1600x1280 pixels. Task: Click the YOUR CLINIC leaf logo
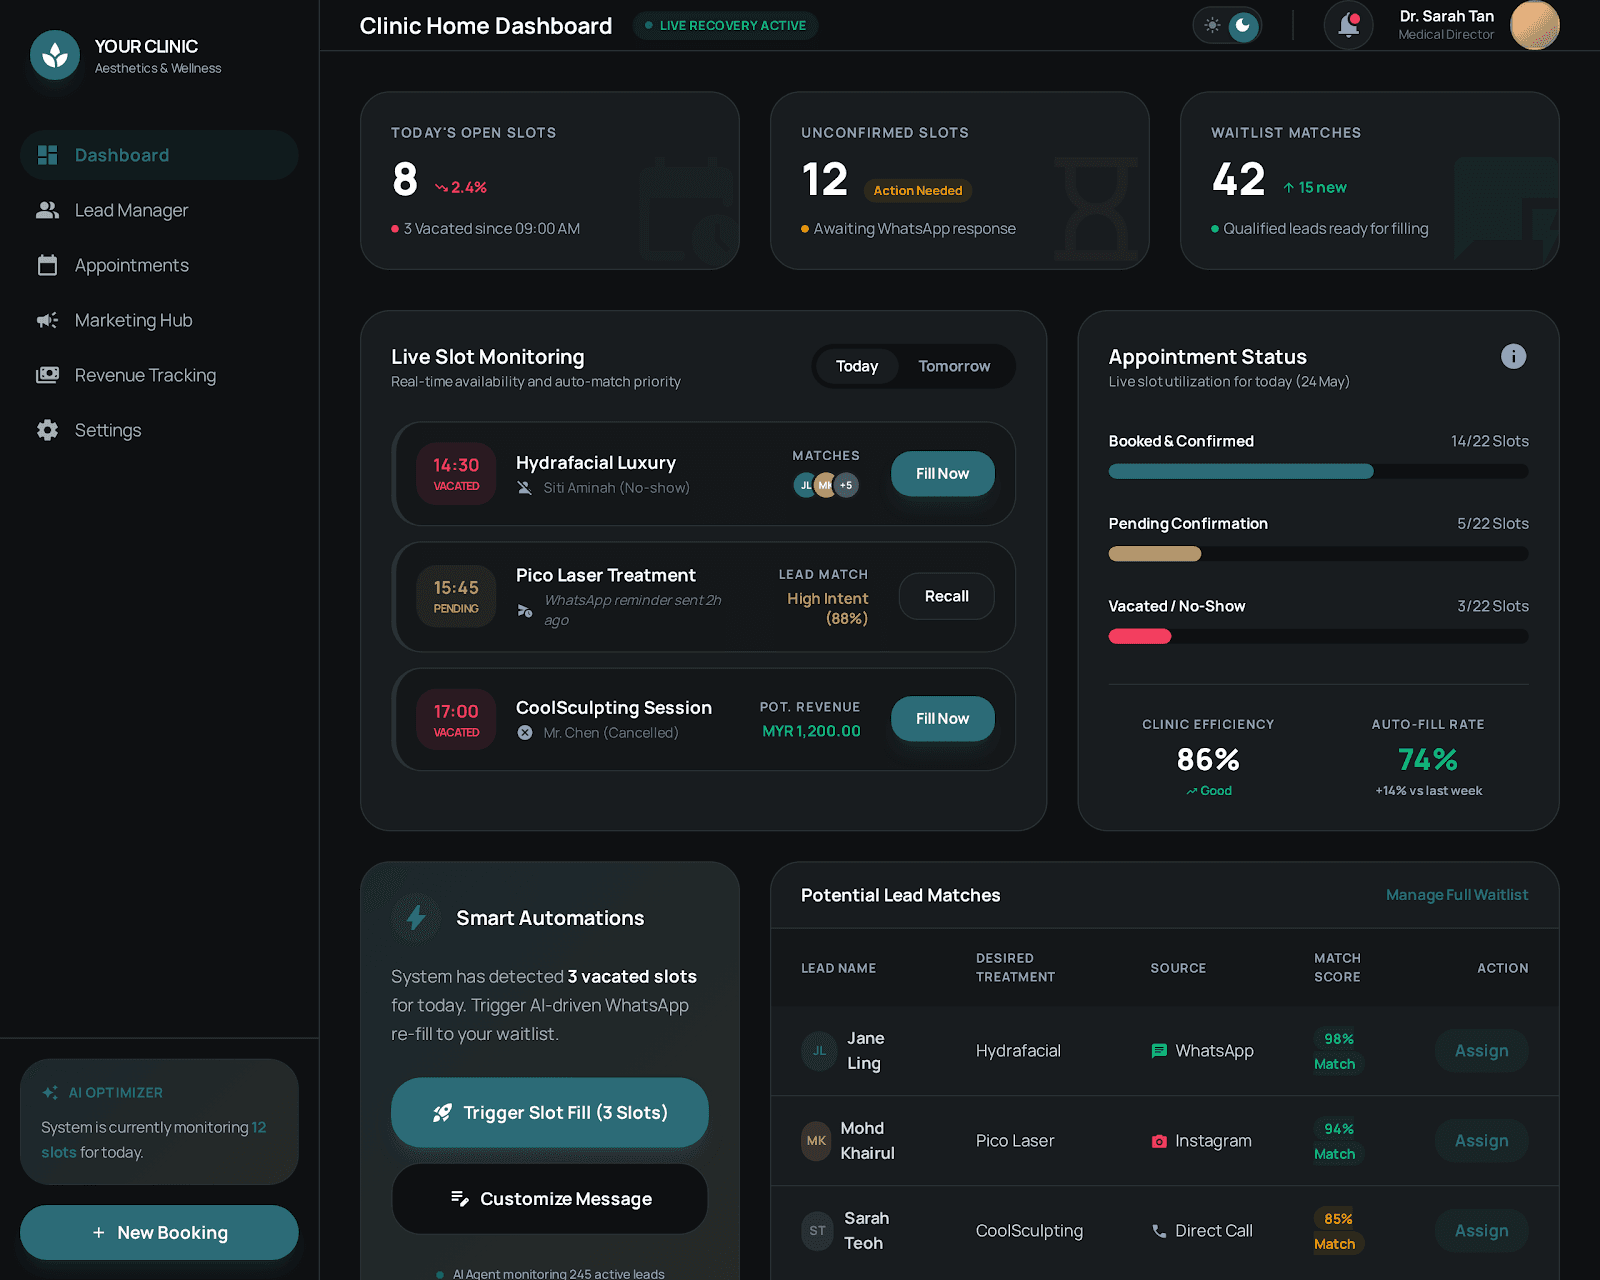pos(55,56)
